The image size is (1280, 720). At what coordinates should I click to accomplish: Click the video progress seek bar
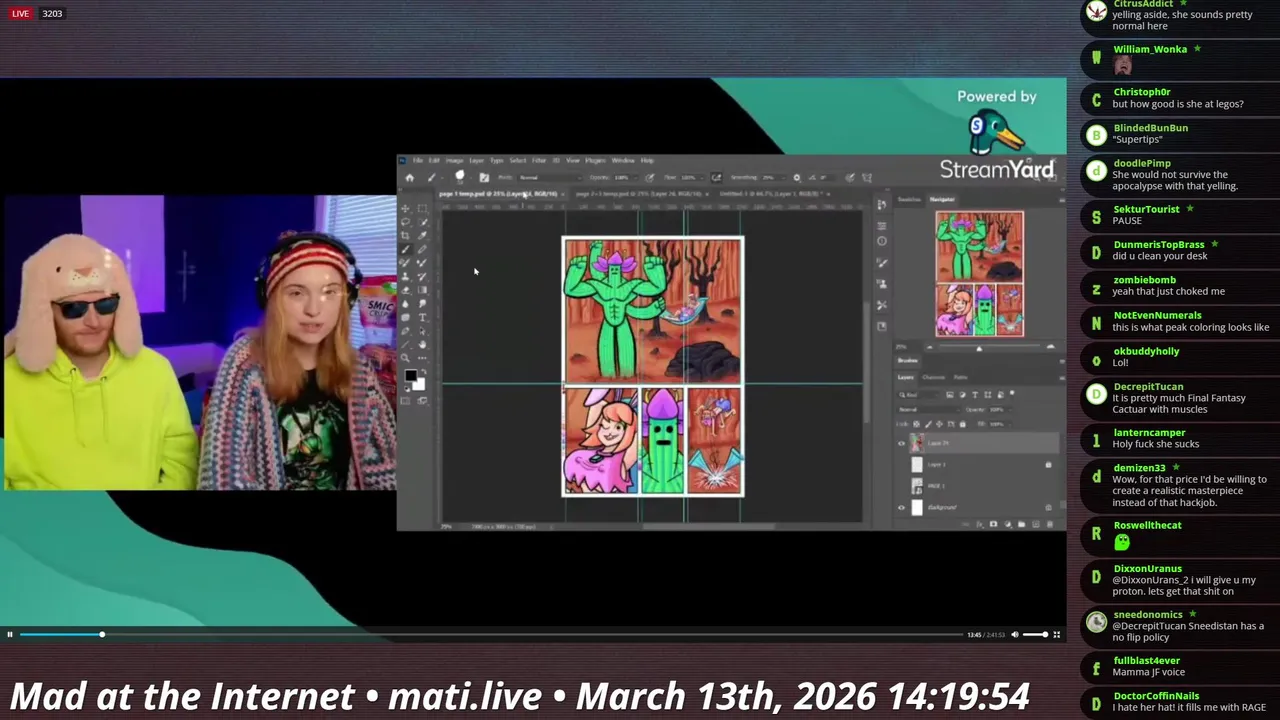point(490,634)
